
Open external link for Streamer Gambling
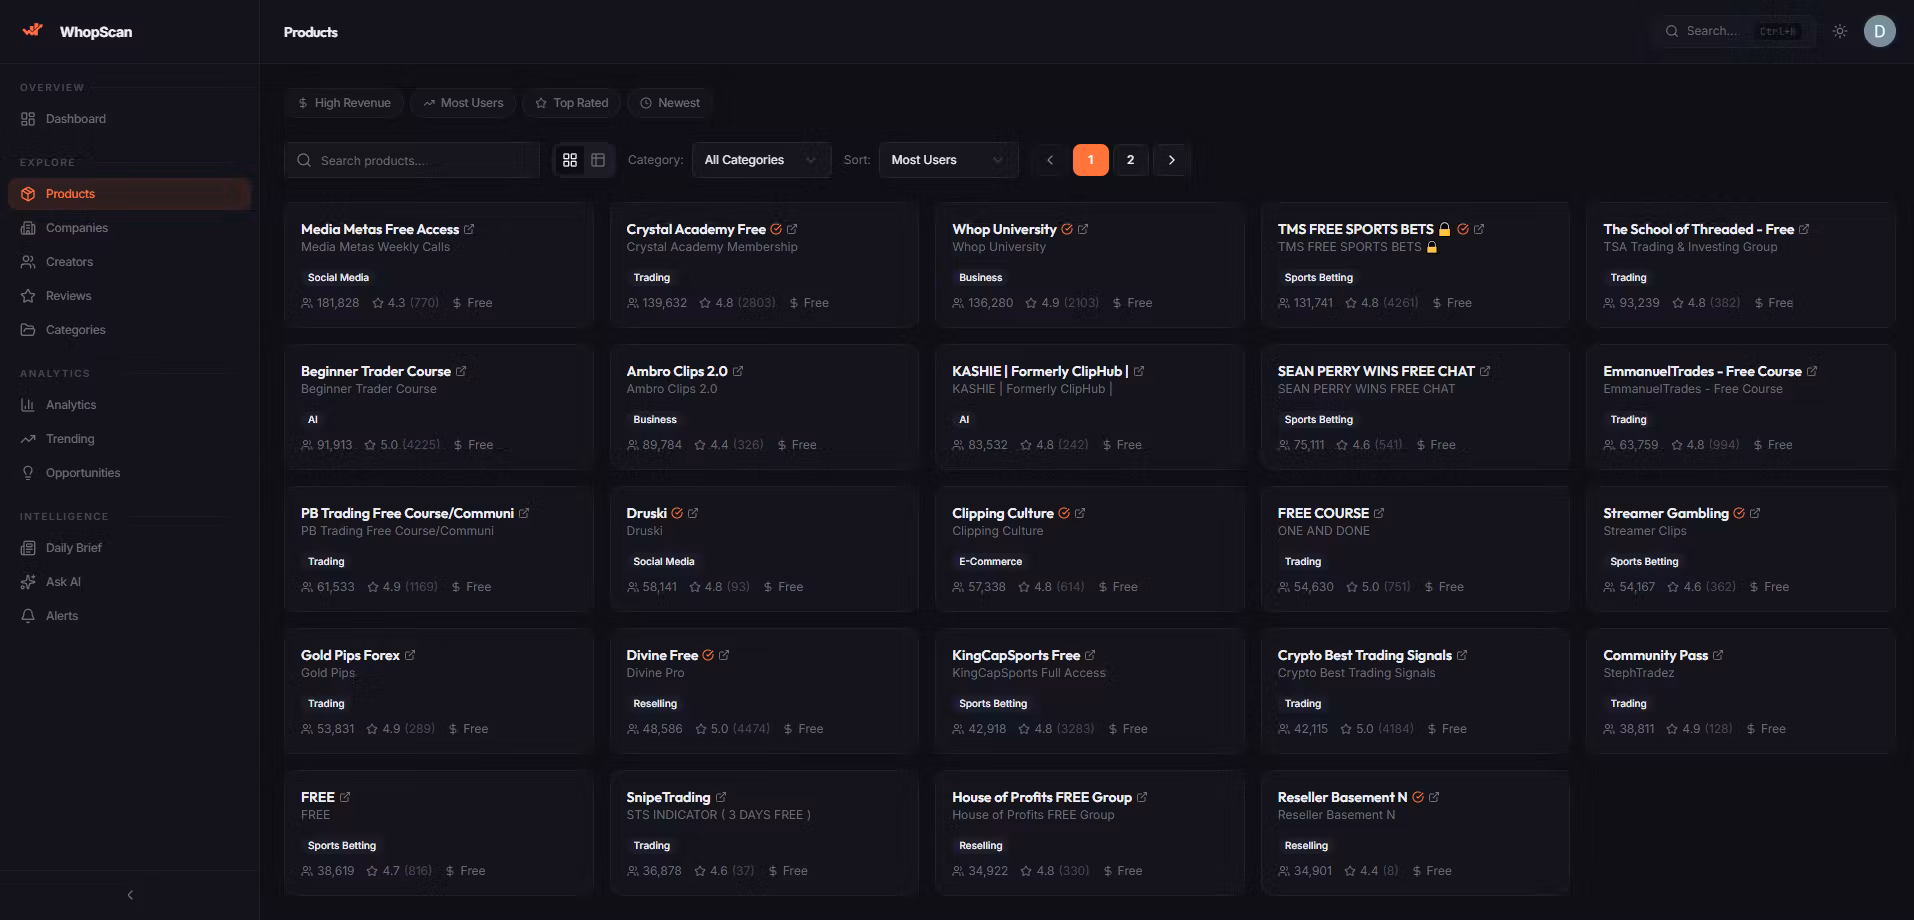click(x=1755, y=513)
